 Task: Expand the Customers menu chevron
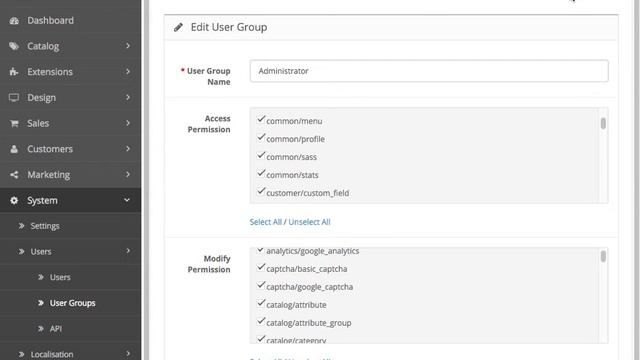click(x=128, y=149)
